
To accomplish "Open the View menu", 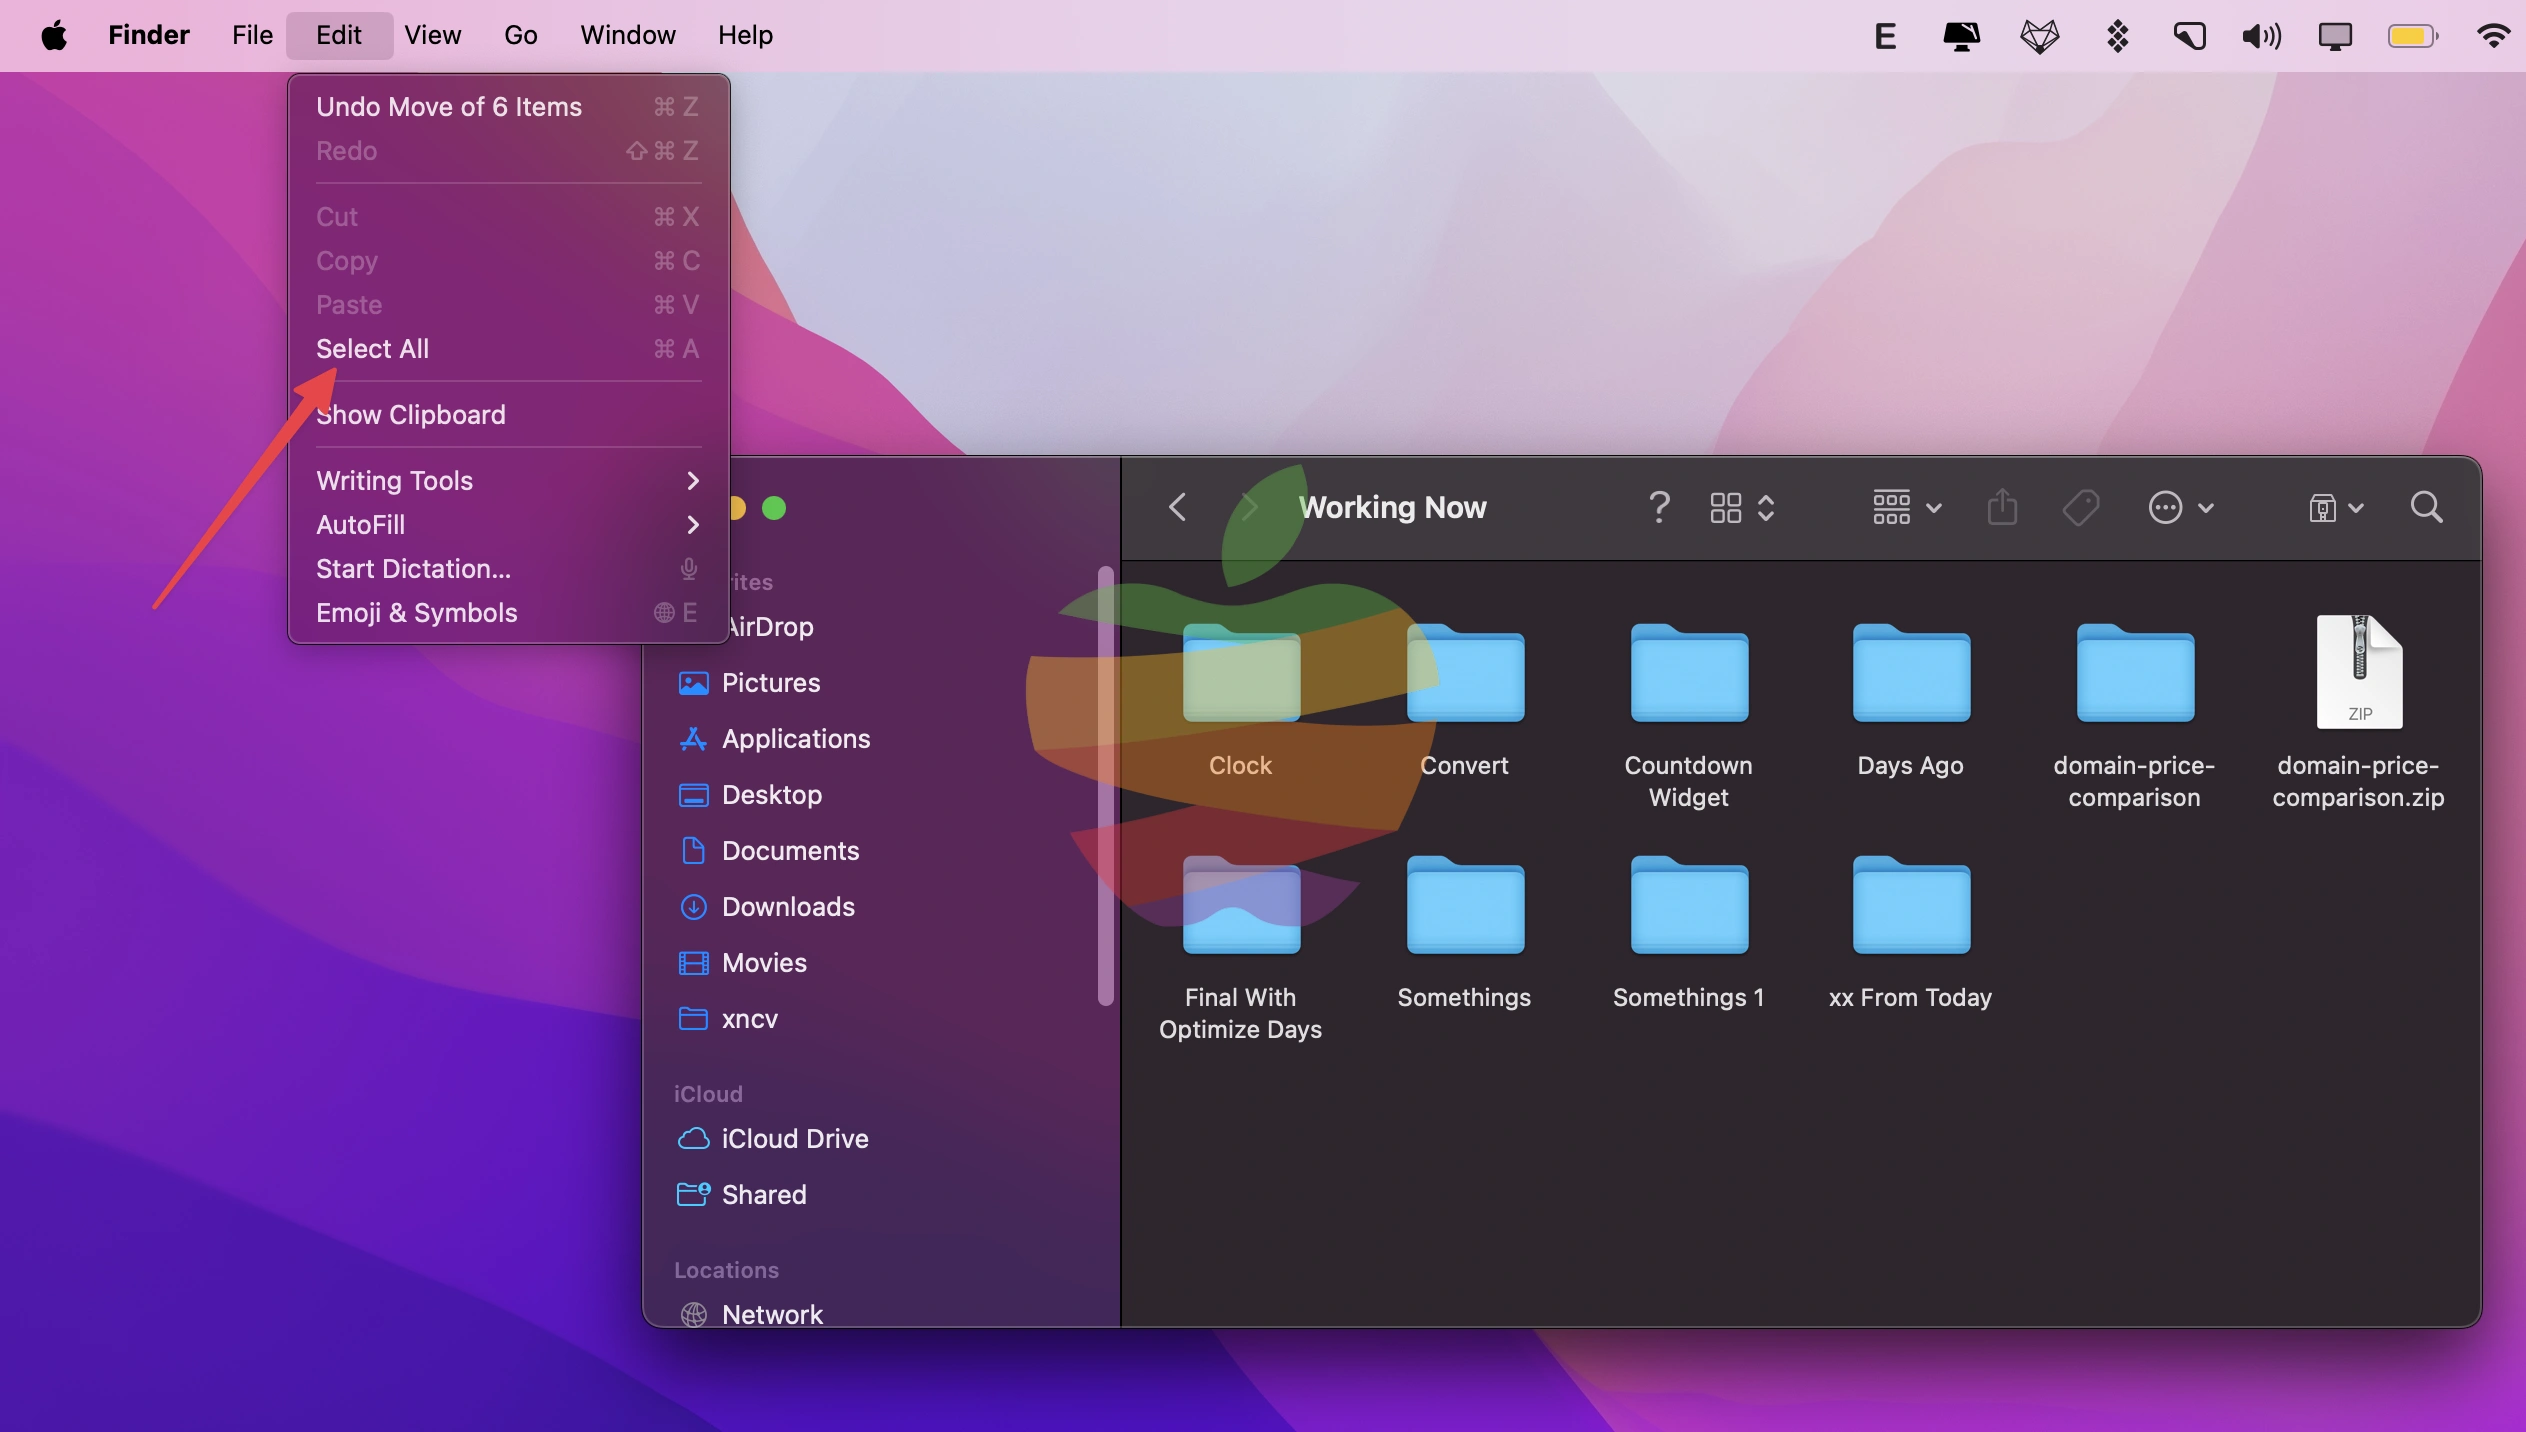I will tap(432, 36).
